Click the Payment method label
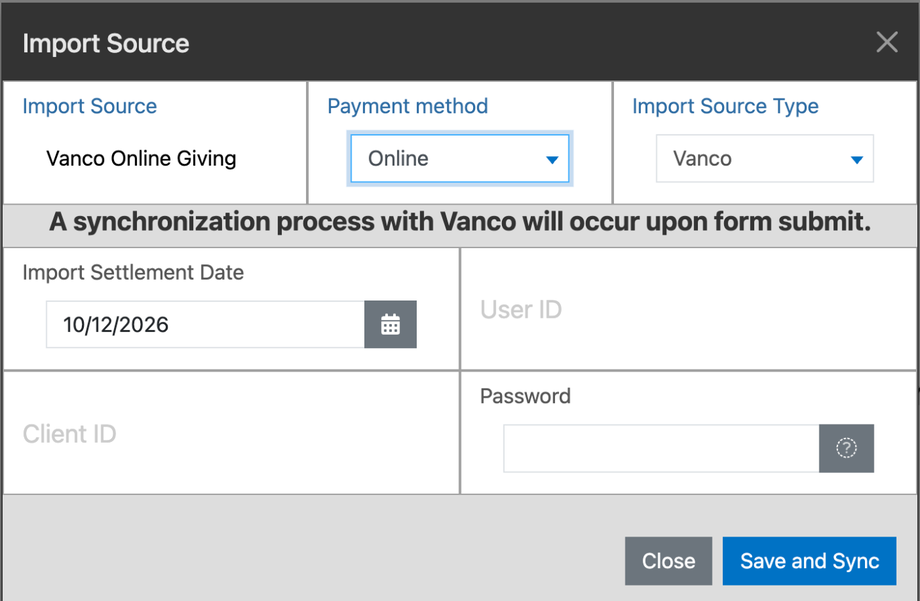This screenshot has height=601, width=920. 408,106
